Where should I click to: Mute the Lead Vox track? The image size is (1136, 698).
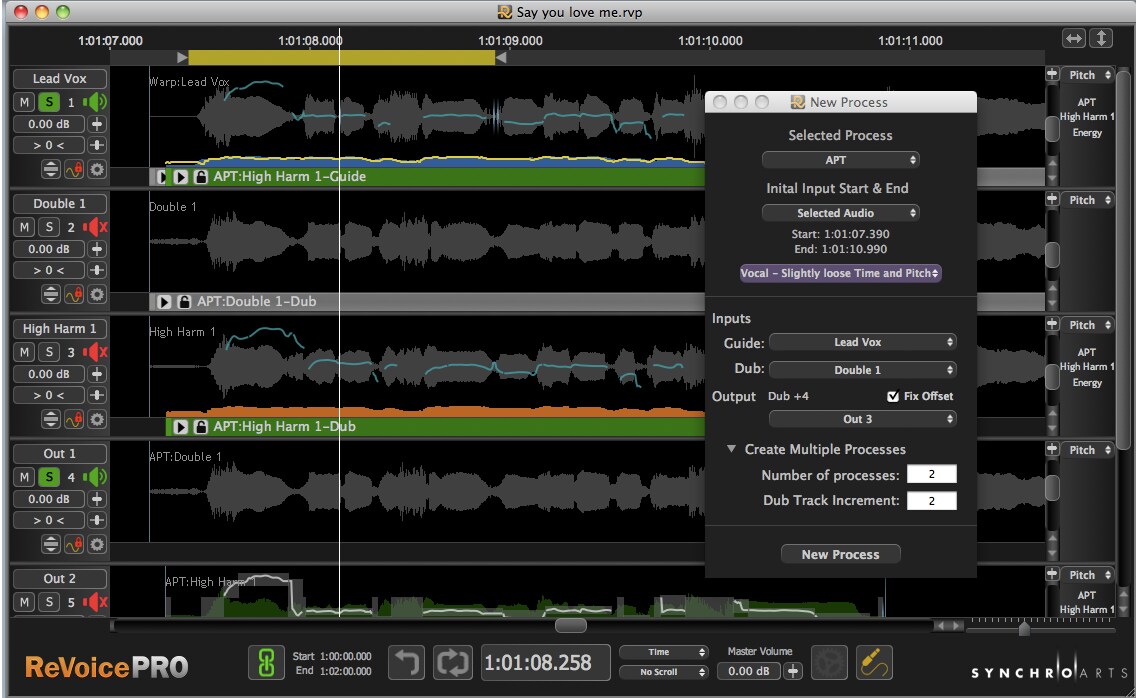(x=25, y=102)
